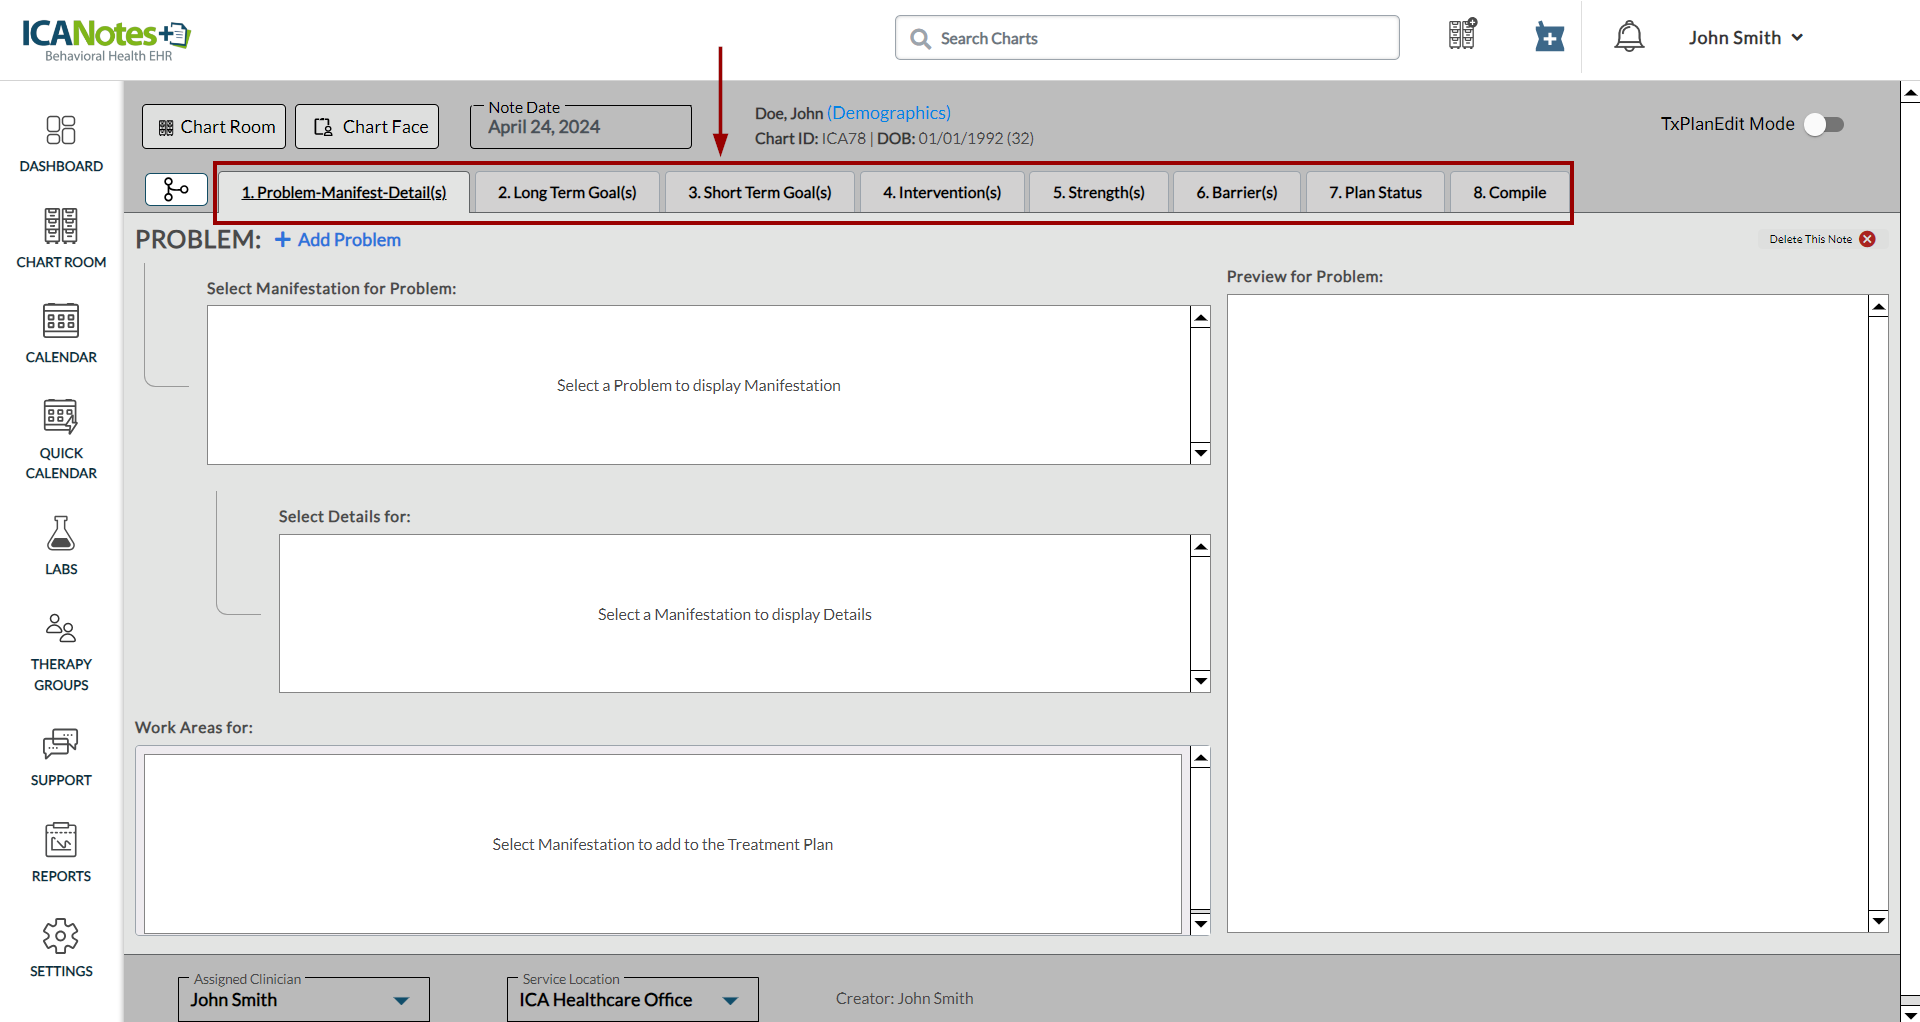Go to Chart Room in sidebar
Screen dimensions: 1920x1022
point(61,238)
